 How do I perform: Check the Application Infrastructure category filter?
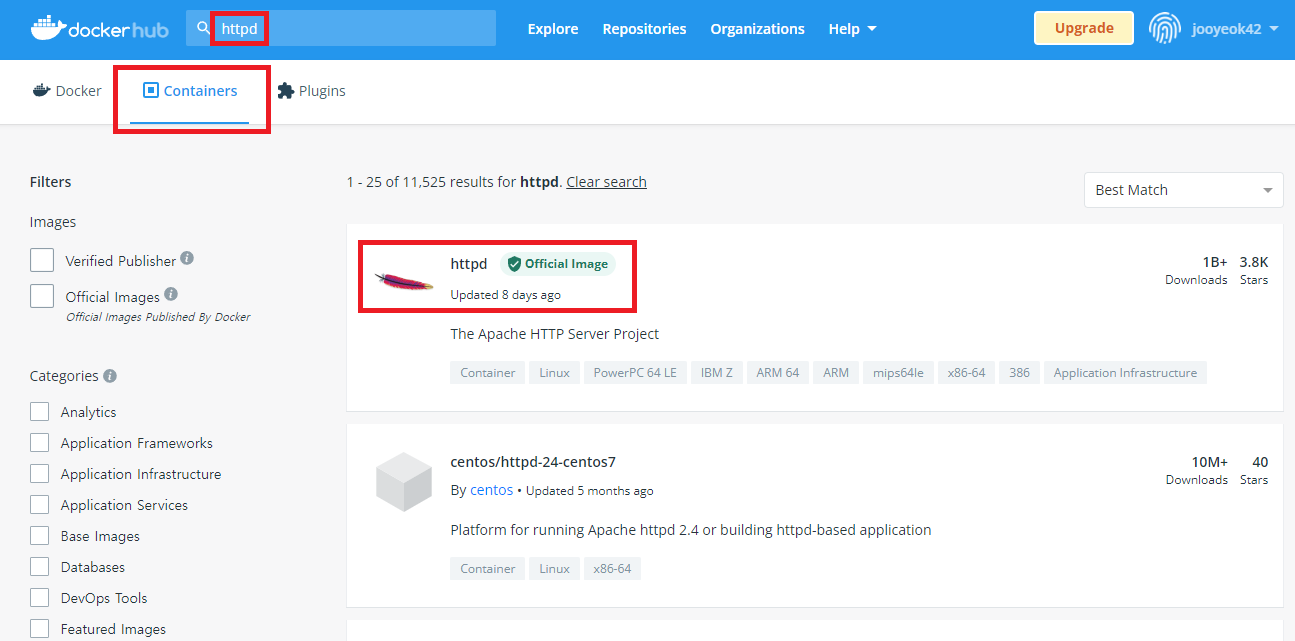39,474
